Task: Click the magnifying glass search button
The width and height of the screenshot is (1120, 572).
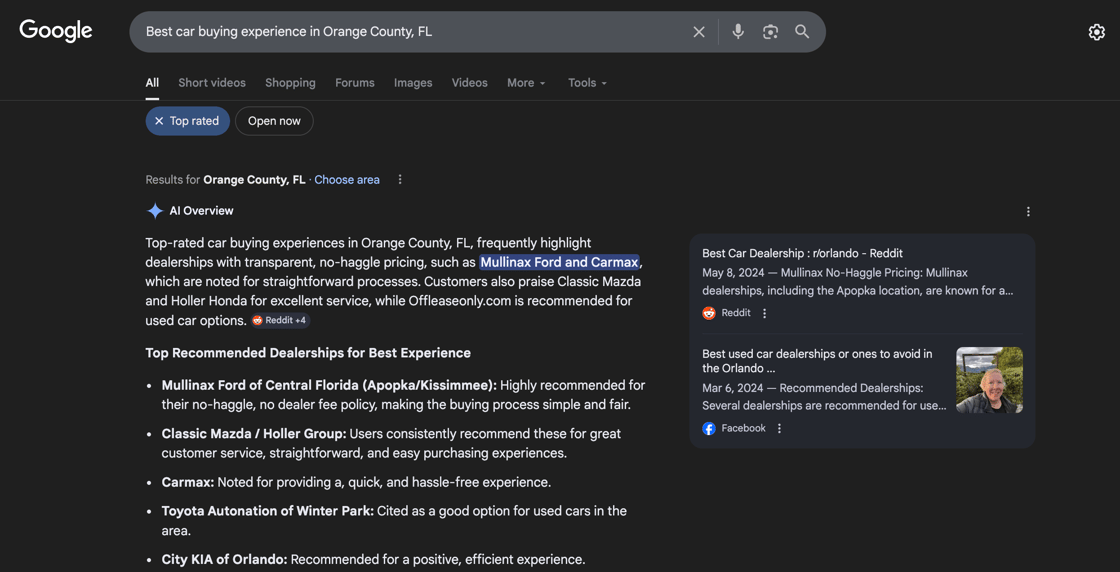Action: tap(802, 32)
